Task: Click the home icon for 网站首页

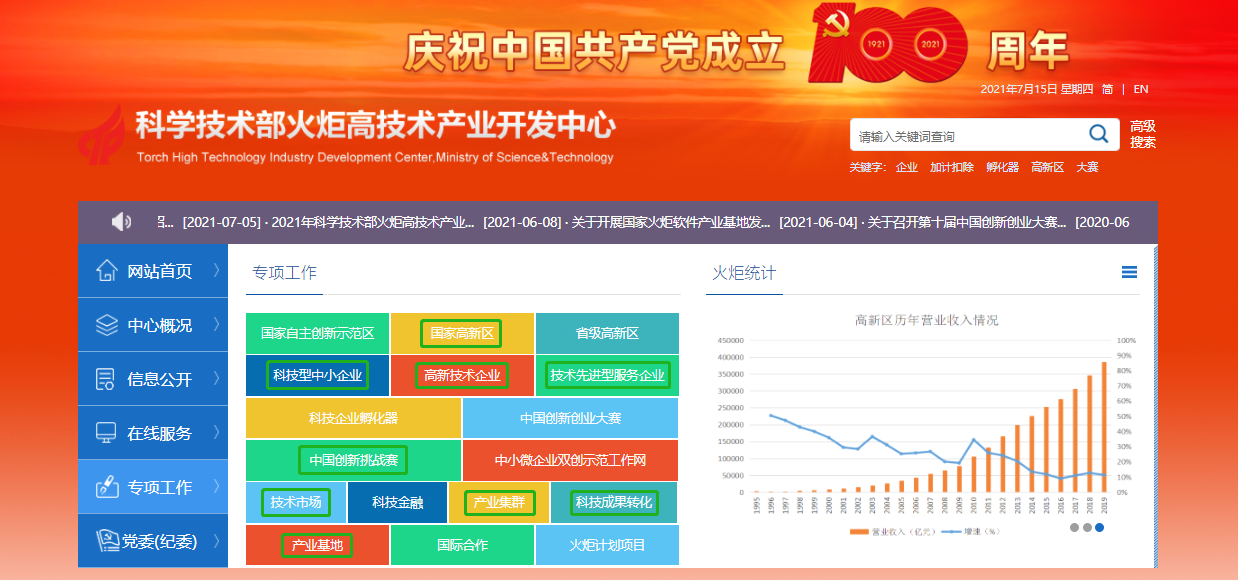Action: 107,271
